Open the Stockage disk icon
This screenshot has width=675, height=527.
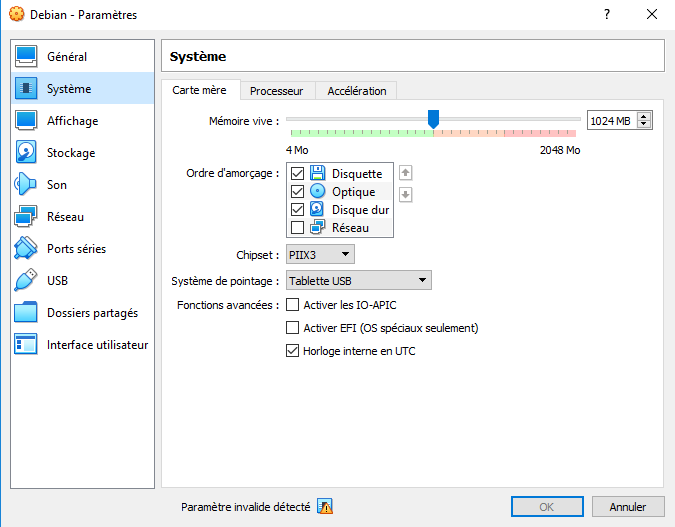(x=26, y=152)
